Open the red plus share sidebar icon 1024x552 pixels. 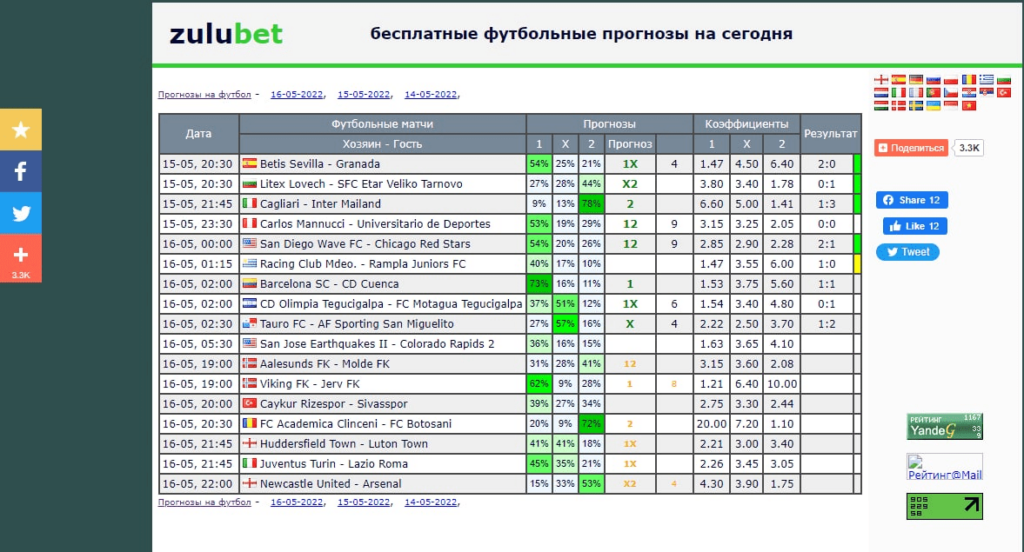pos(21,259)
